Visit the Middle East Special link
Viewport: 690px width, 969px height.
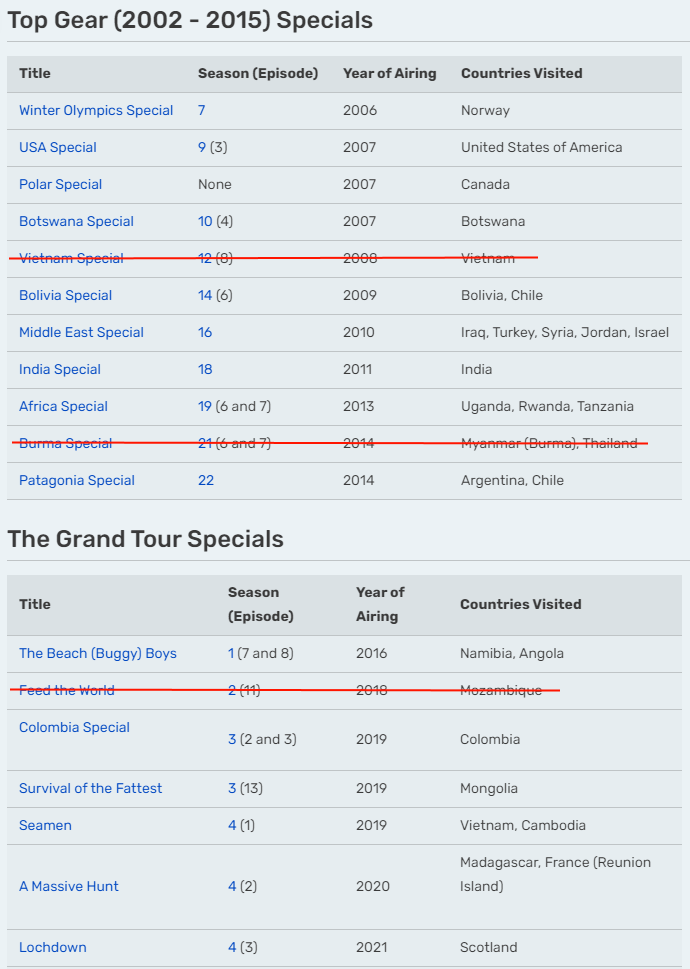(81, 332)
